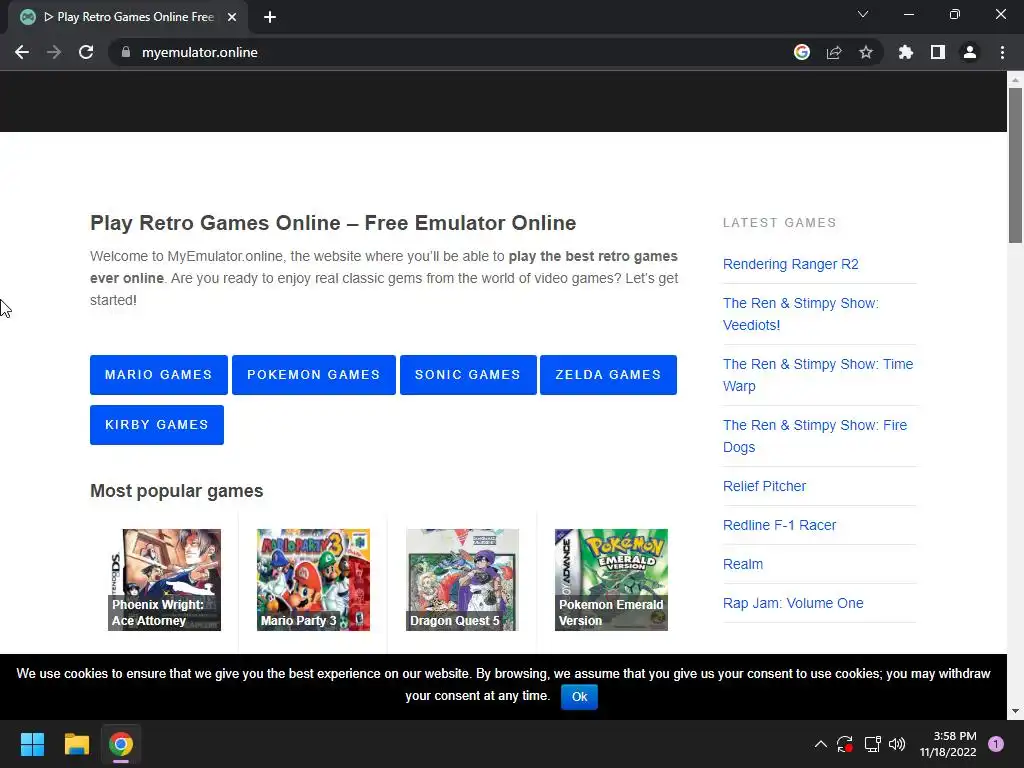The image size is (1024, 768).
Task: Click the forward navigation arrow
Action: (54, 52)
